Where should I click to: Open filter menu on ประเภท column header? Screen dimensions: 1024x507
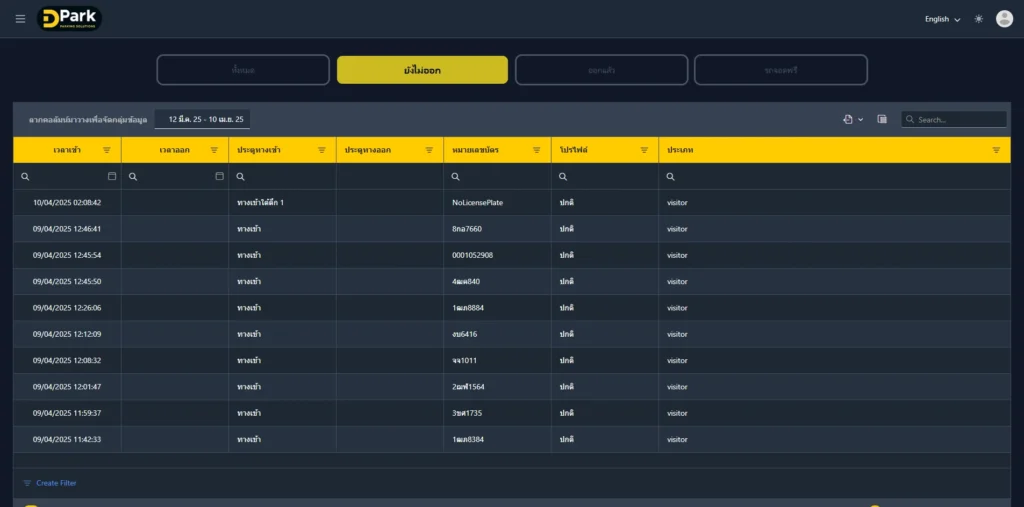996,150
